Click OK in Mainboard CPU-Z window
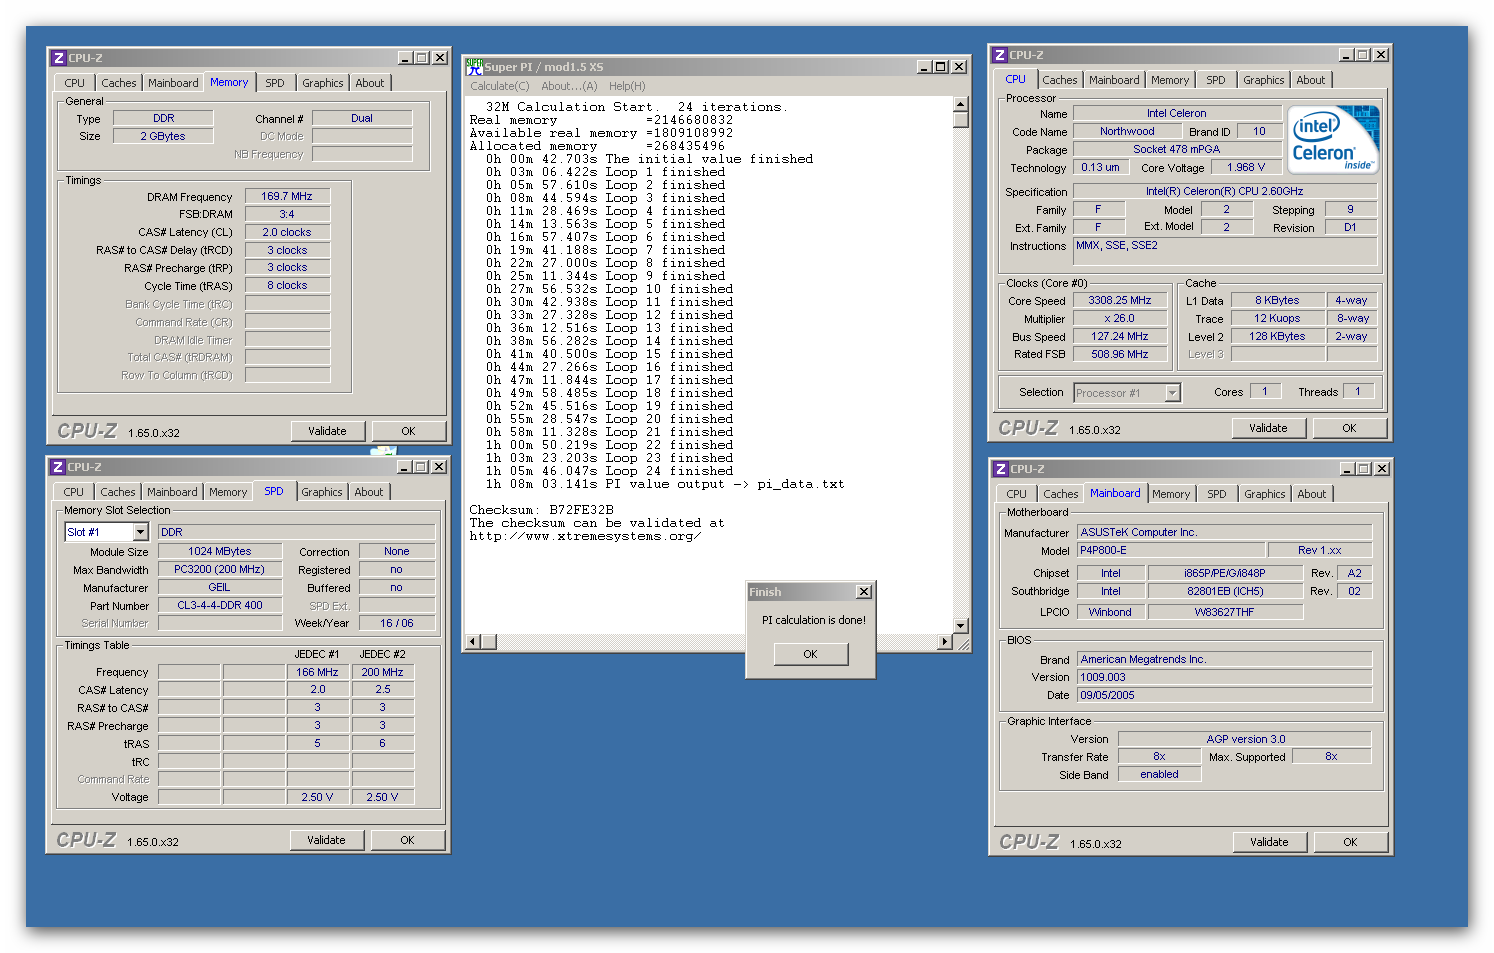Screen dimensions: 1494x953 (1350, 842)
